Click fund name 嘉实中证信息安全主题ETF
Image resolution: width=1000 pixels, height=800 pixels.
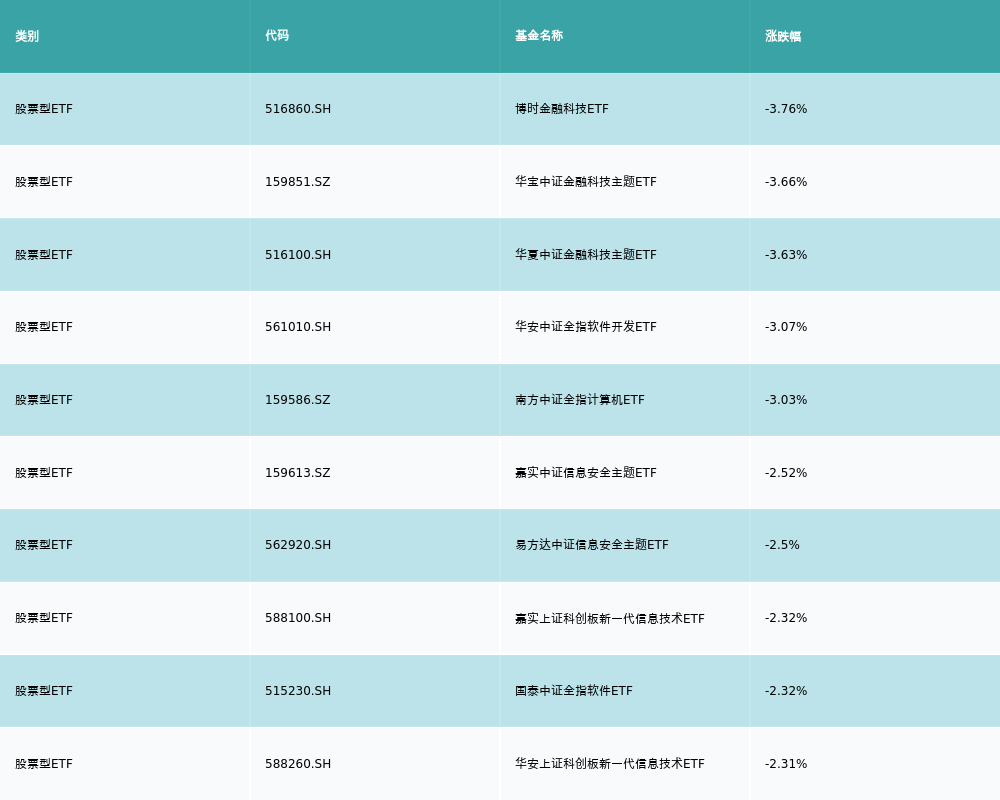pyautogui.click(x=585, y=473)
